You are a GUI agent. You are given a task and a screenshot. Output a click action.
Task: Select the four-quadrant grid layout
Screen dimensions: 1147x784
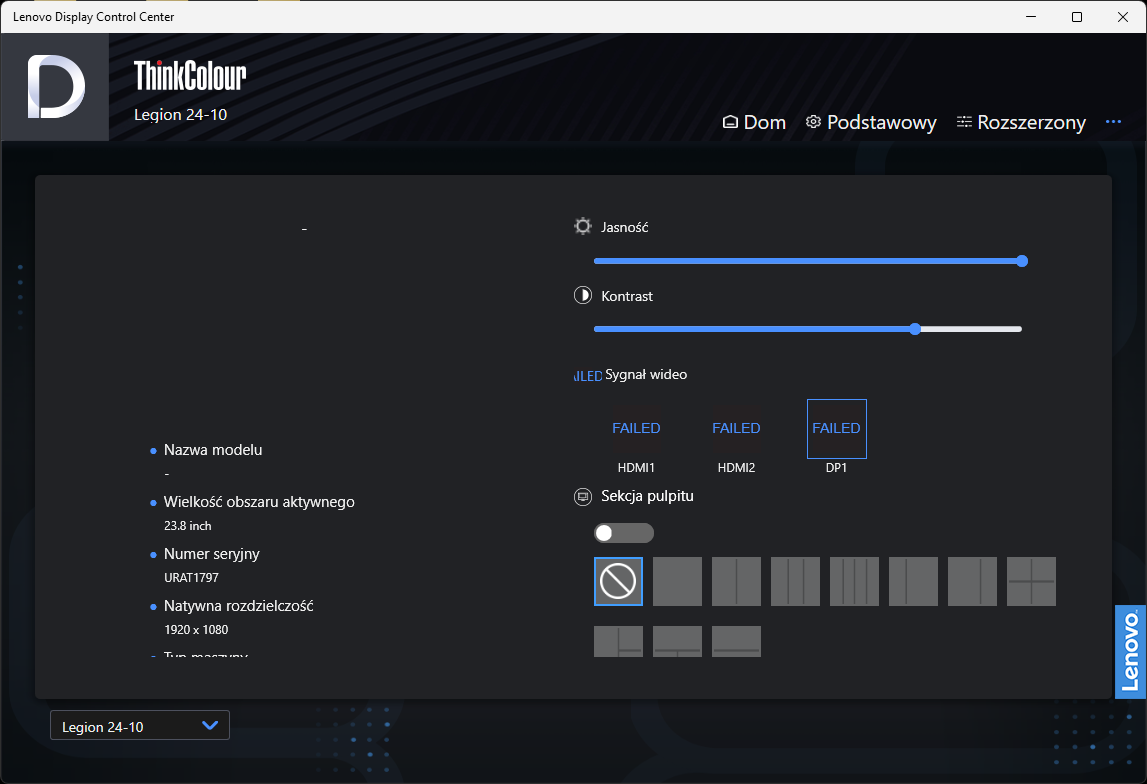click(1031, 581)
